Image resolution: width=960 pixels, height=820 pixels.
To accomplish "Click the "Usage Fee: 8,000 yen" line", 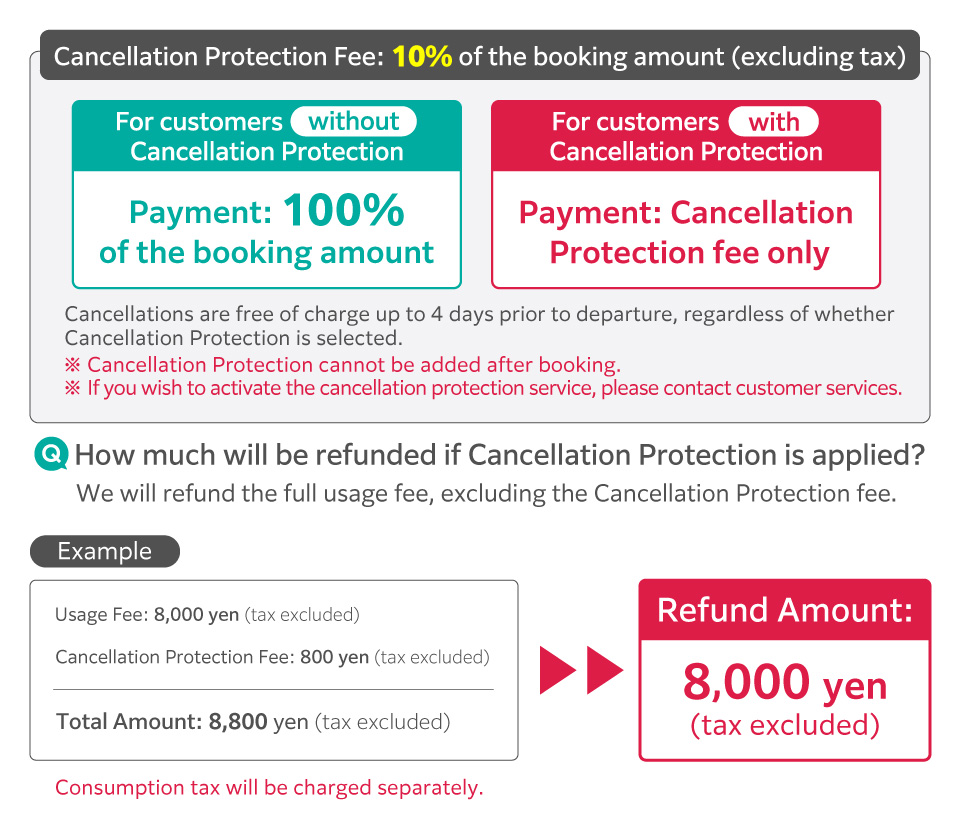I will pos(207,615).
